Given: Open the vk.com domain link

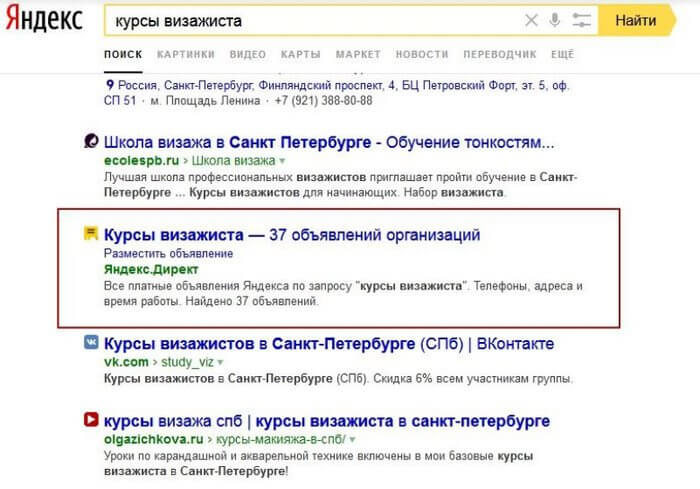Looking at the screenshot, I should point(126,362).
